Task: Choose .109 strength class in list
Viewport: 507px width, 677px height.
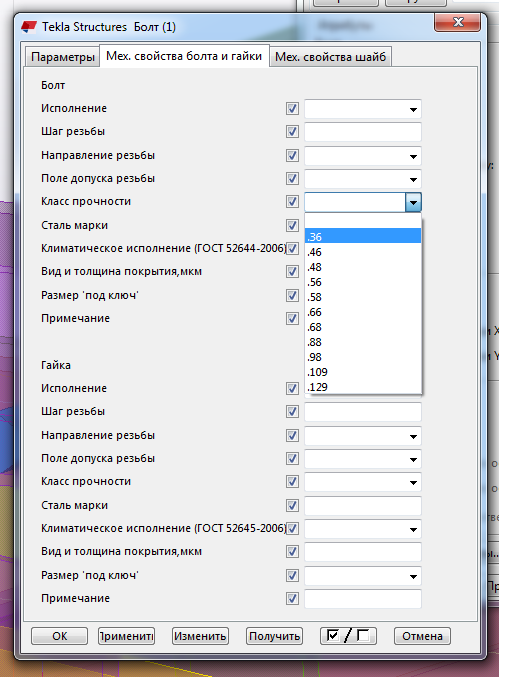Action: pyautogui.click(x=363, y=372)
